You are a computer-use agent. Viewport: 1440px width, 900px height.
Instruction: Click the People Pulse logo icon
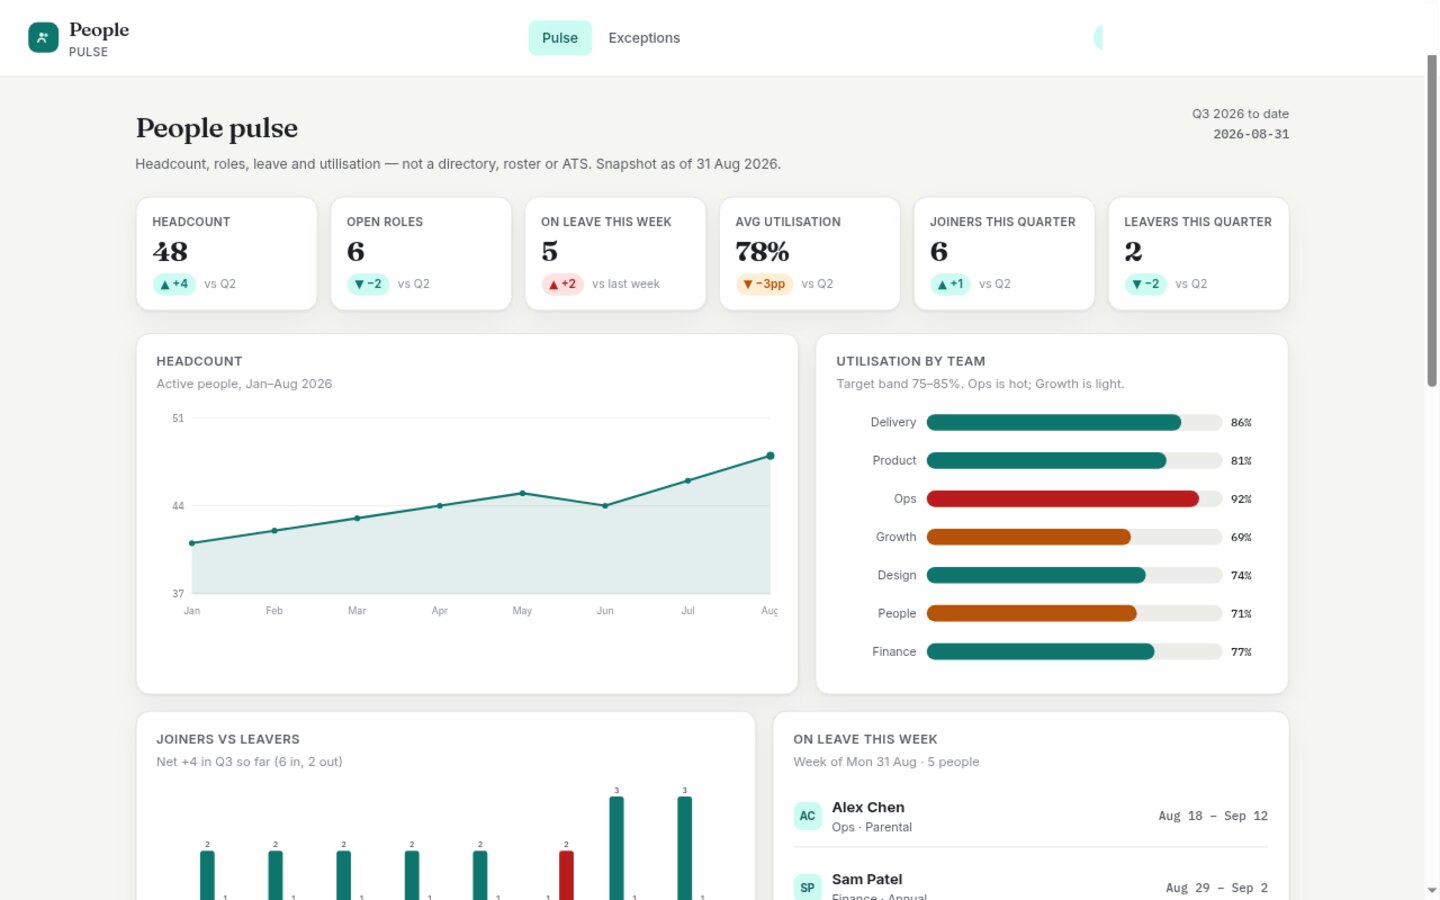tap(43, 38)
